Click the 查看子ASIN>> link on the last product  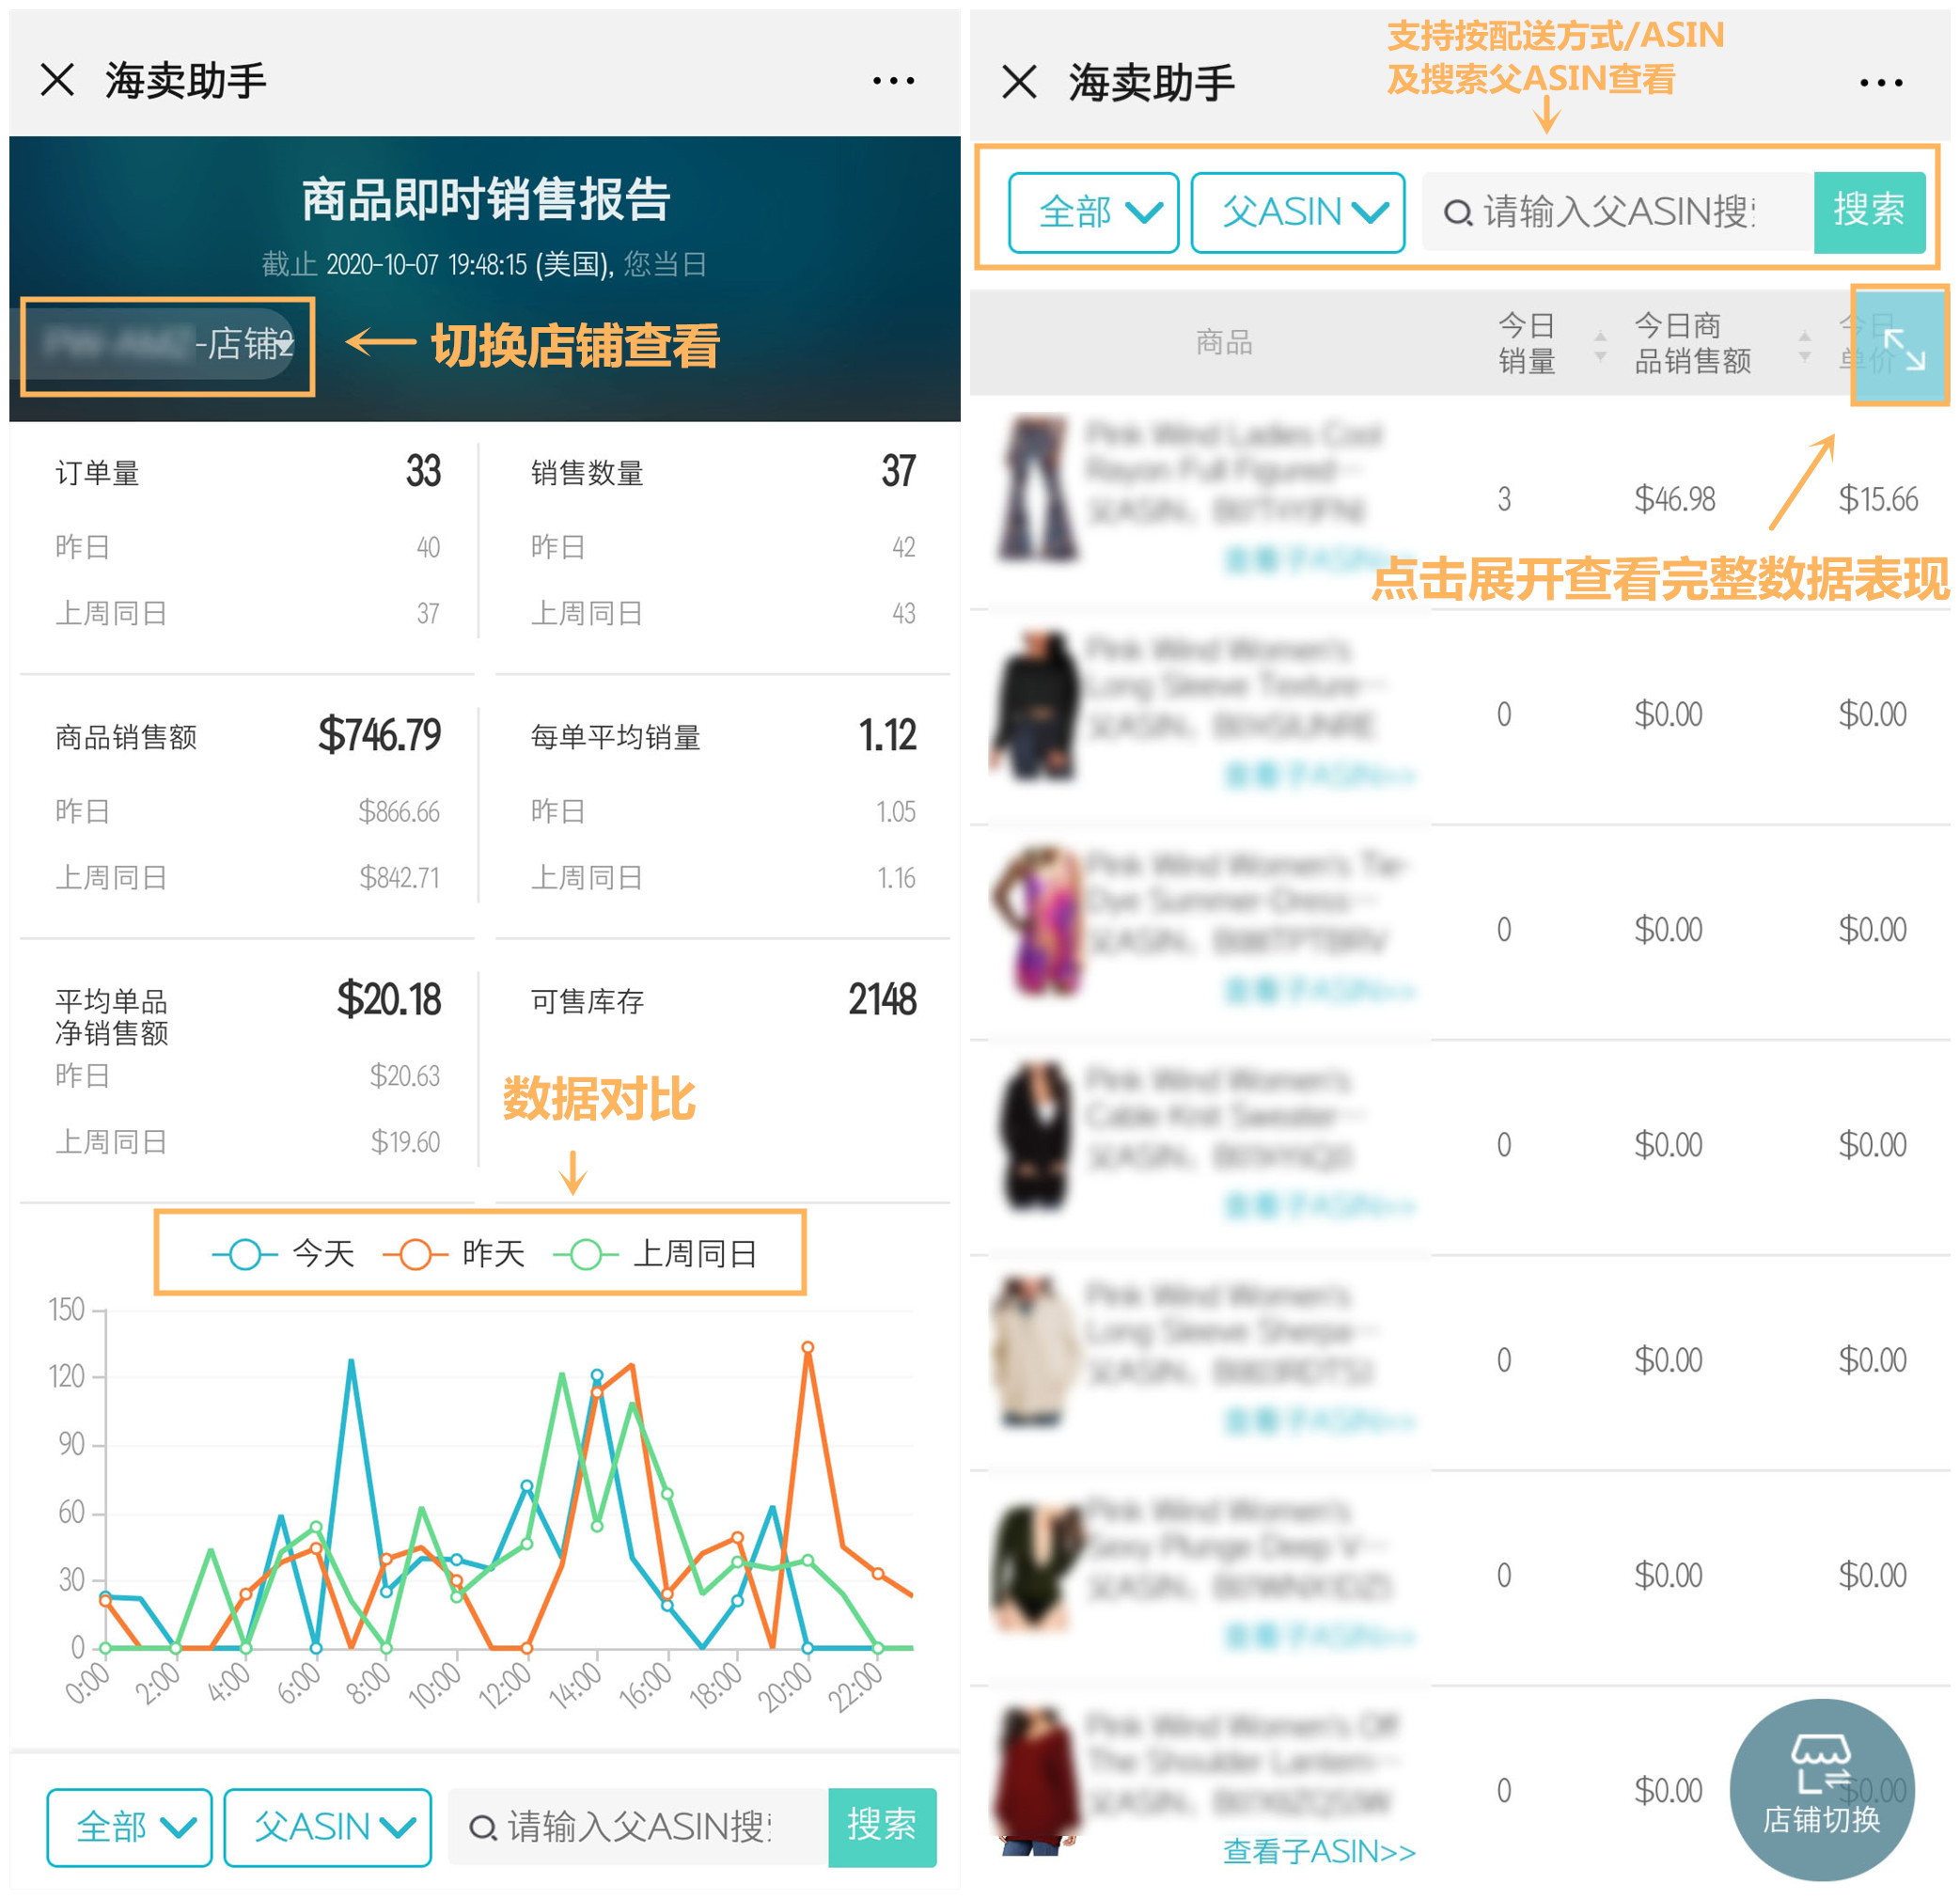tap(1319, 1851)
